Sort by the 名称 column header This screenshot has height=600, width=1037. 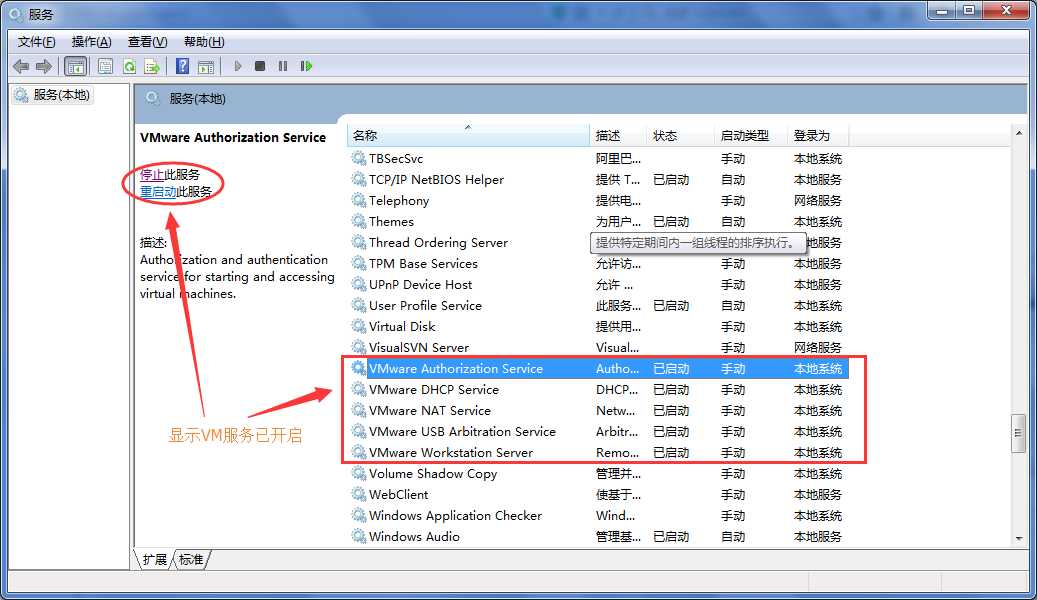pos(468,136)
